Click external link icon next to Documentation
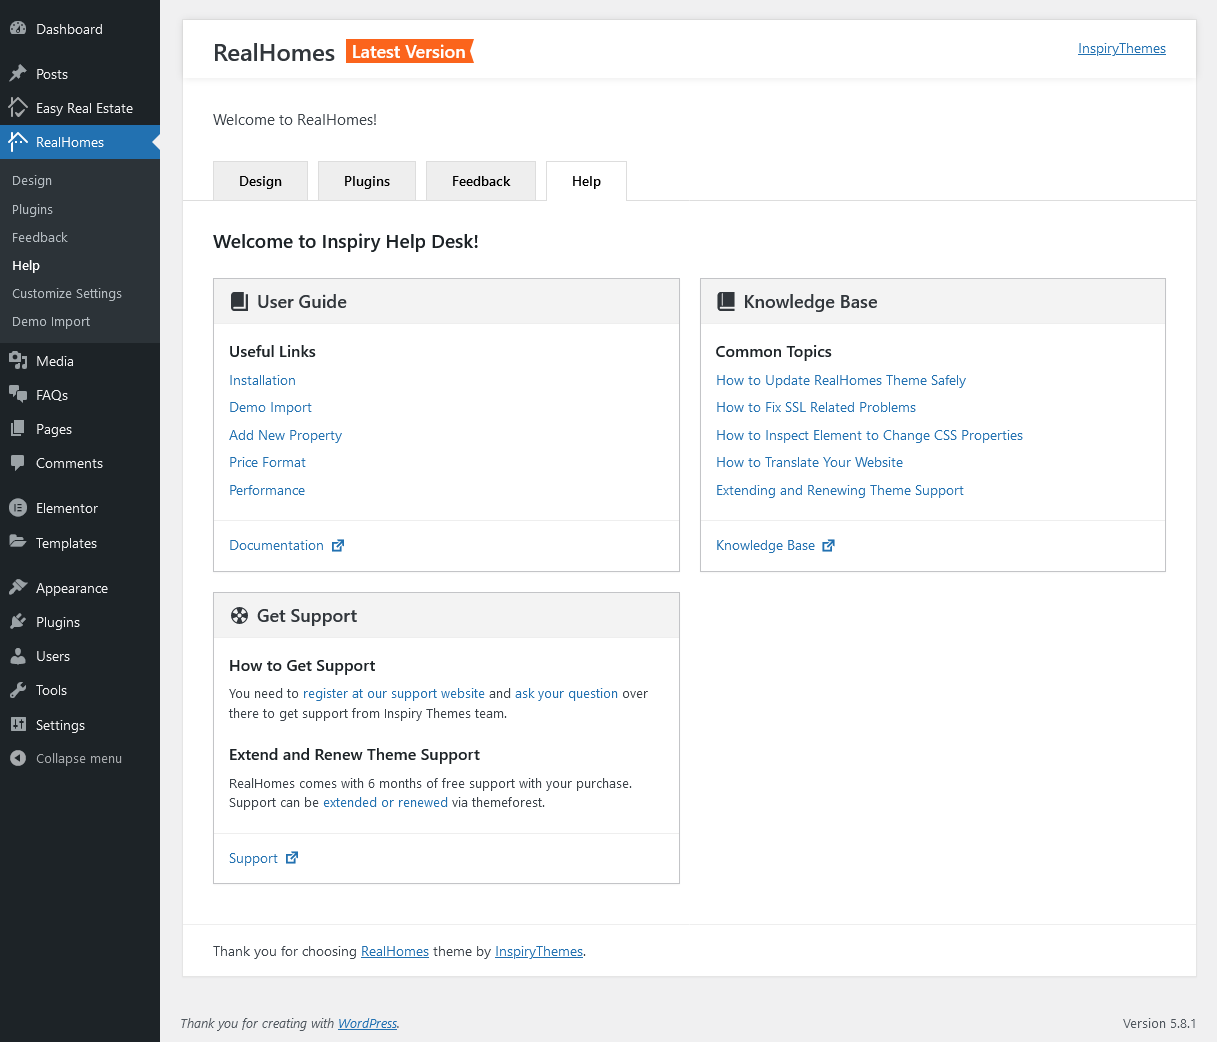Viewport: 1217px width, 1042px height. point(338,545)
